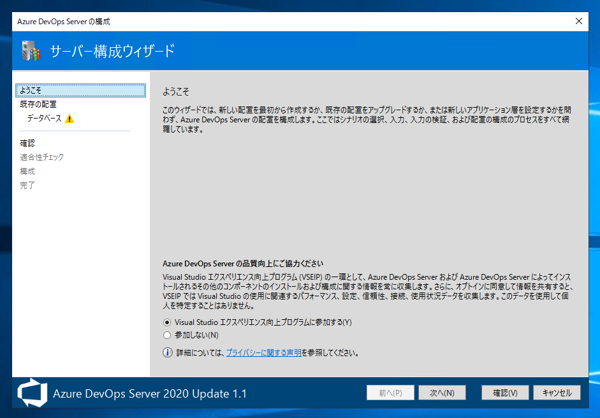The height and width of the screenshot is (418, 600).
Task: Click the warning icon beside データベース
Action: pos(69,119)
